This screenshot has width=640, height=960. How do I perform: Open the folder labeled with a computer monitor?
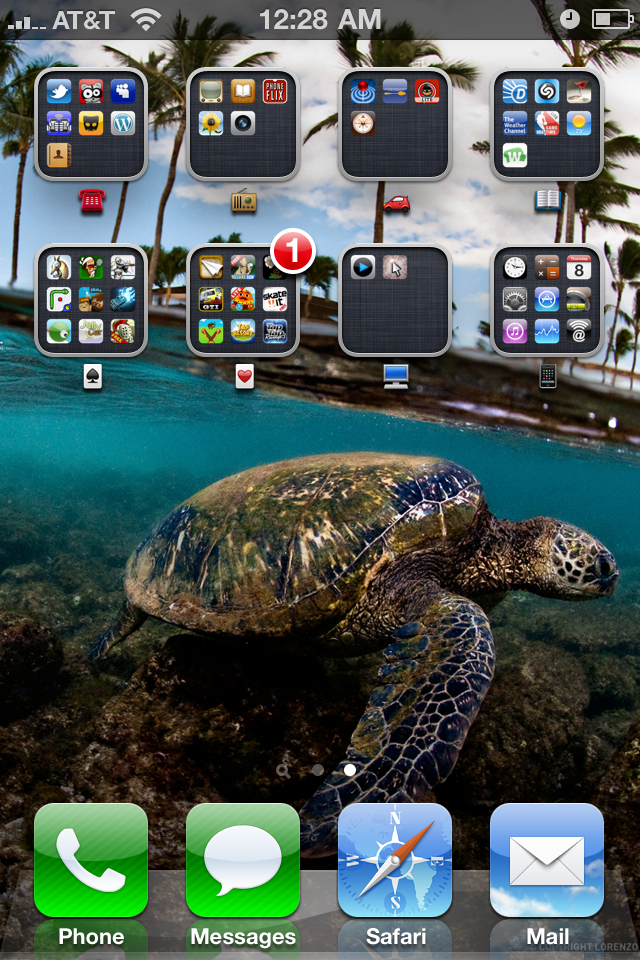[395, 300]
